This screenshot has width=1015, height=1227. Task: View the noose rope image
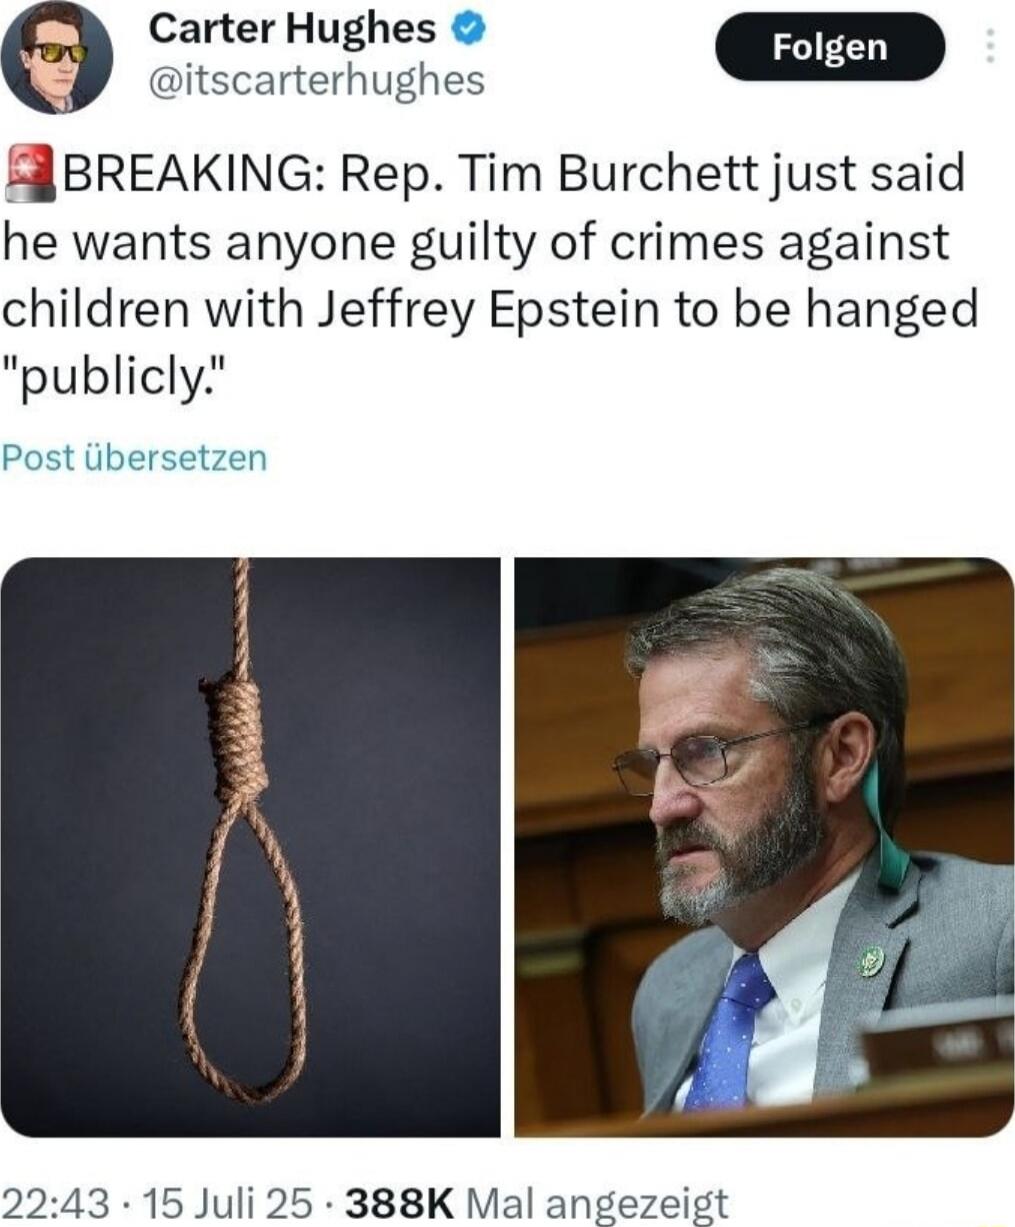tap(250, 847)
